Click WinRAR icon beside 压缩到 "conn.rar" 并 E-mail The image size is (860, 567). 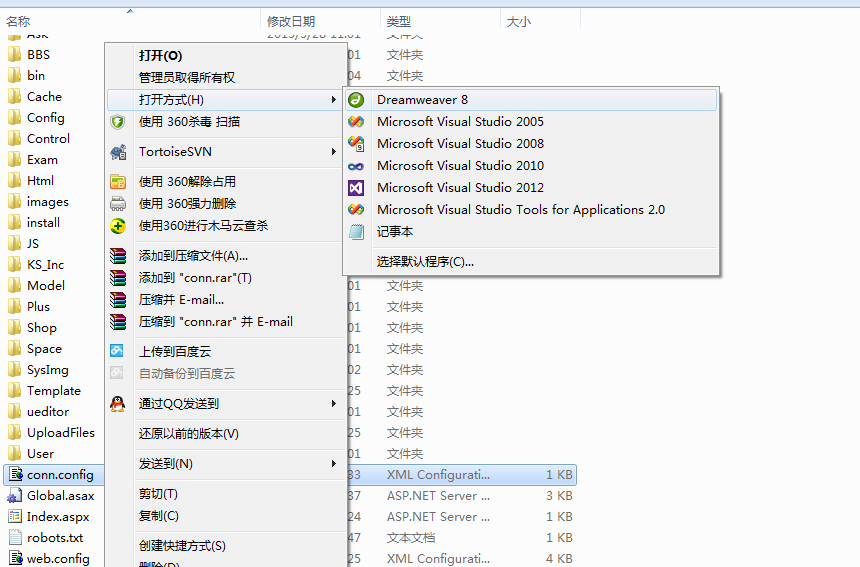click(x=117, y=322)
